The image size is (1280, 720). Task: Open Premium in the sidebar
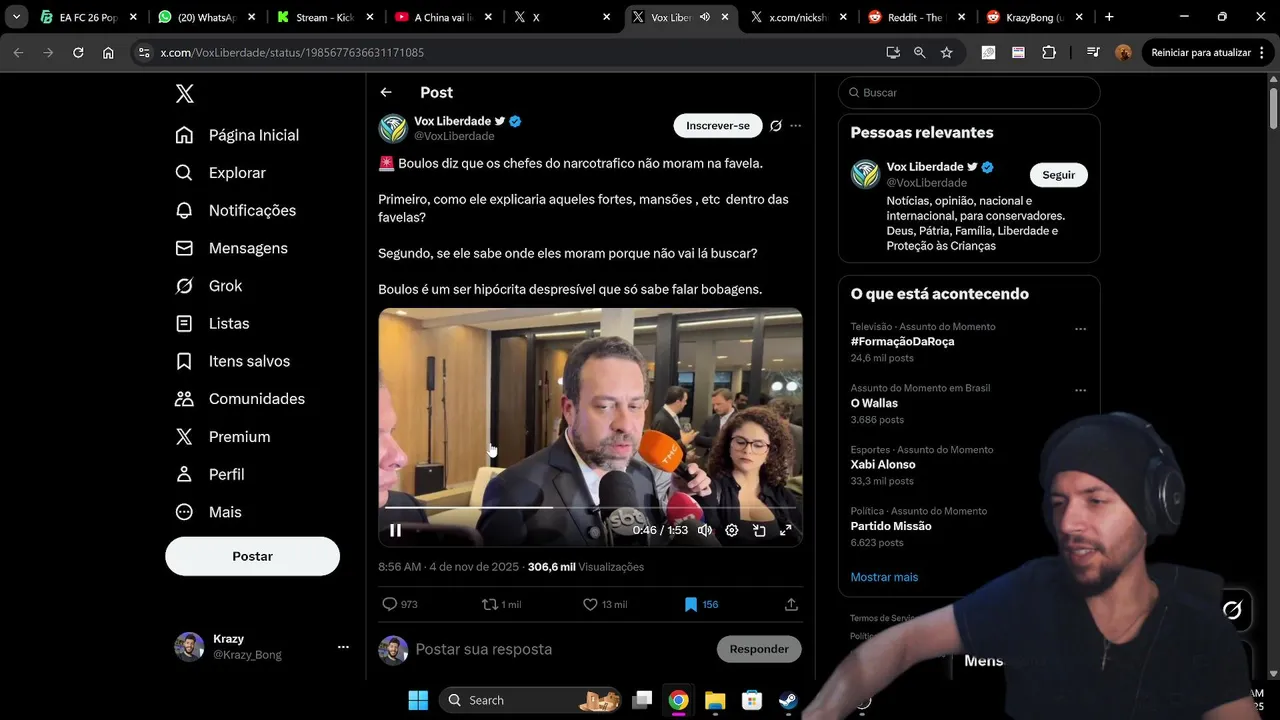[x=222, y=437]
